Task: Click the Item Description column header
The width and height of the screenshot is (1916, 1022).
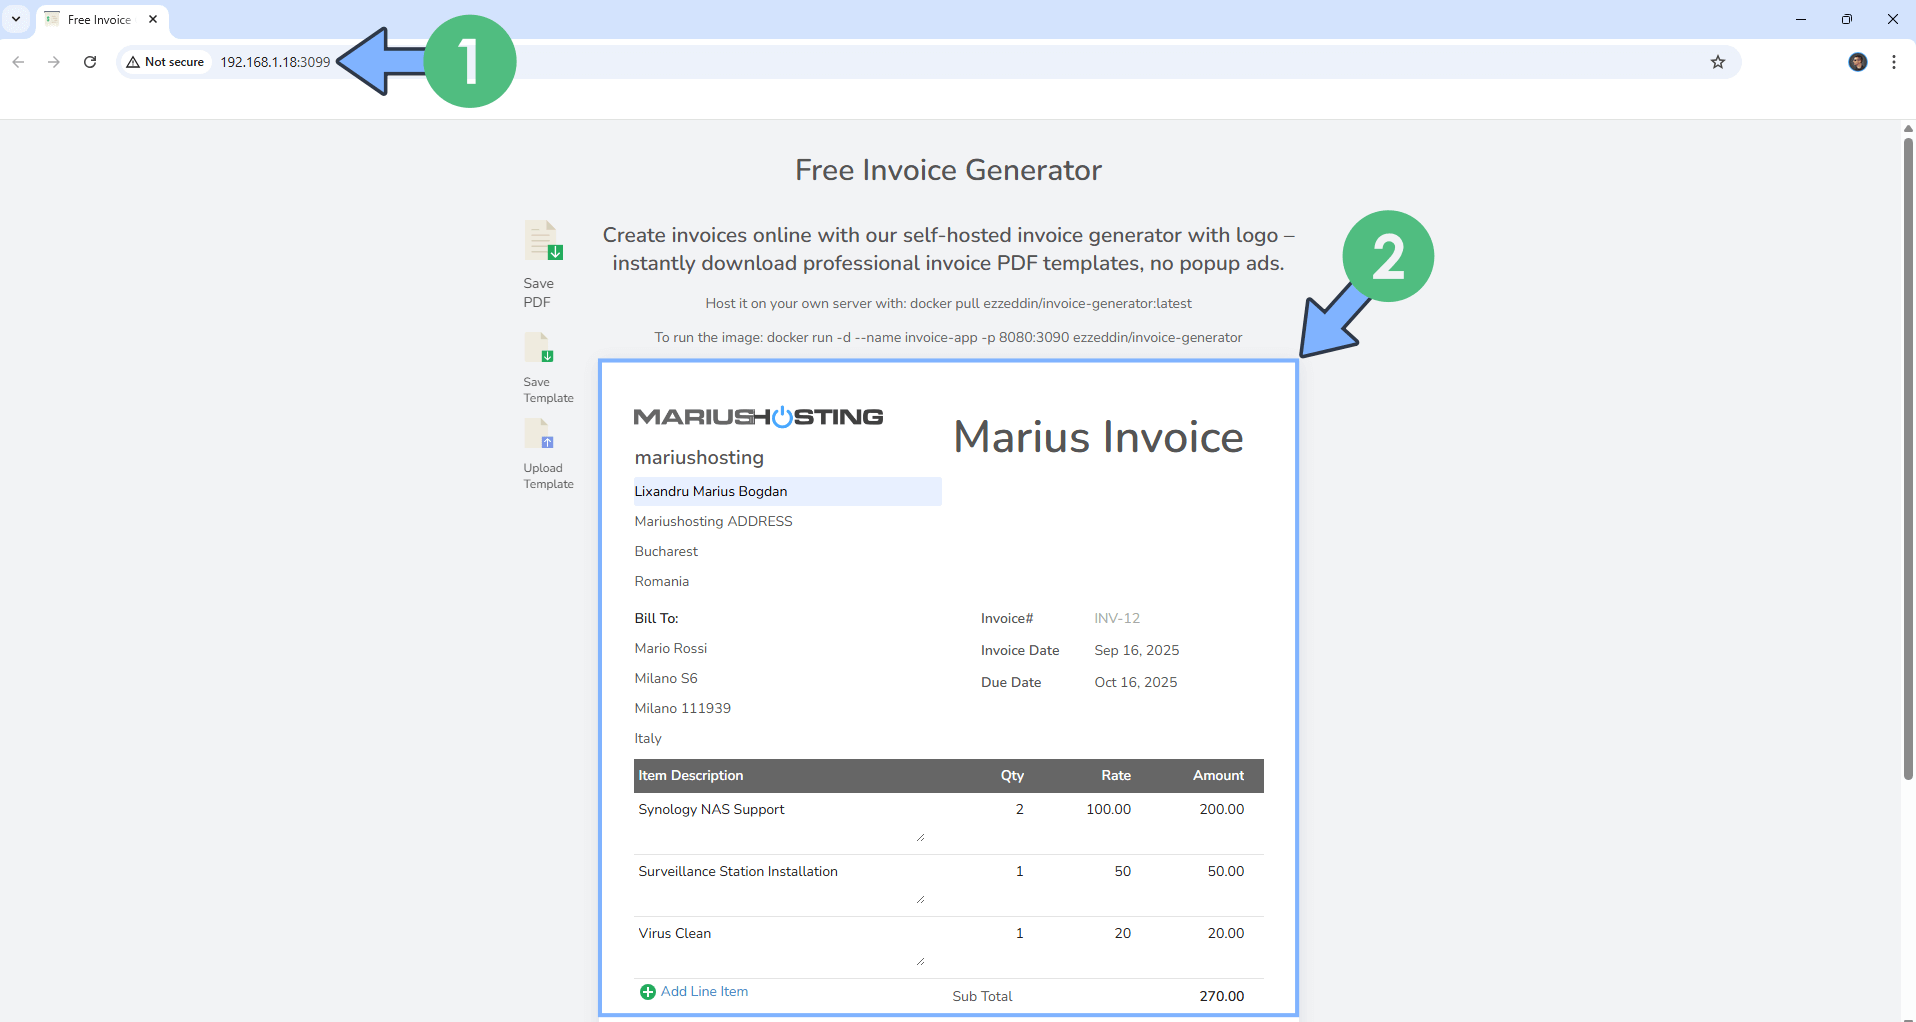Action: (x=691, y=775)
